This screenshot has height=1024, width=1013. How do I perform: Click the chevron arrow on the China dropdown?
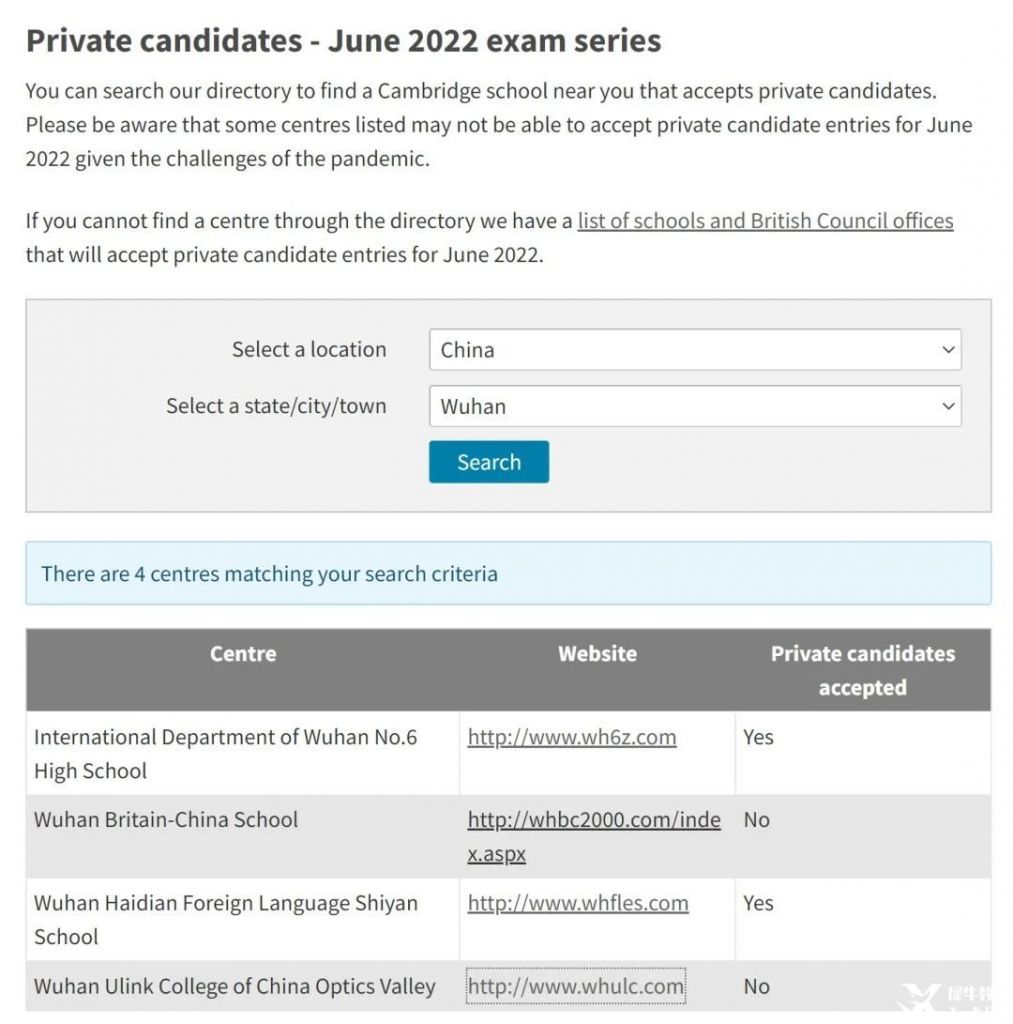tap(948, 349)
